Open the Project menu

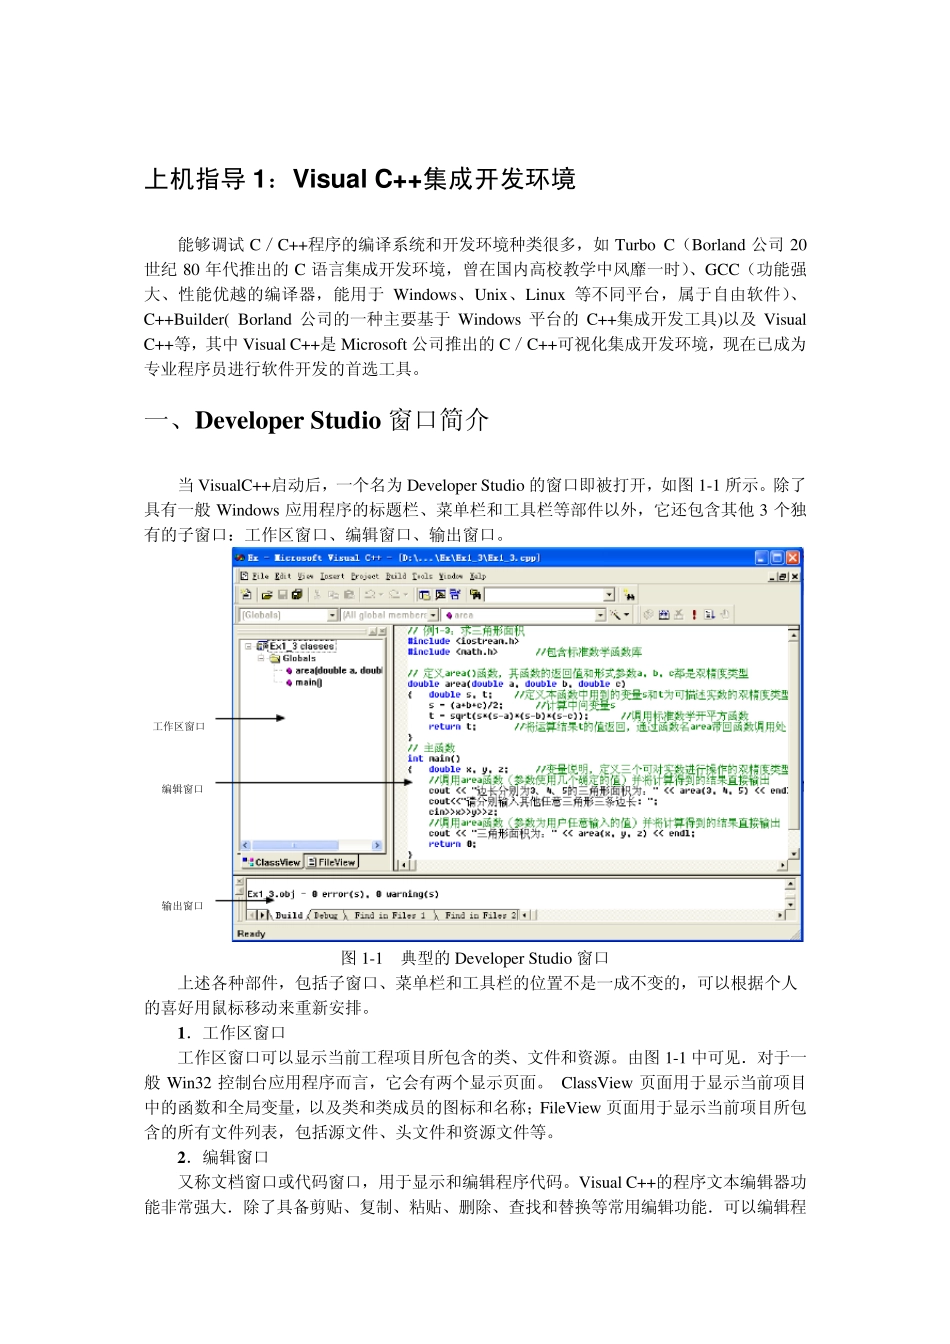click(365, 576)
